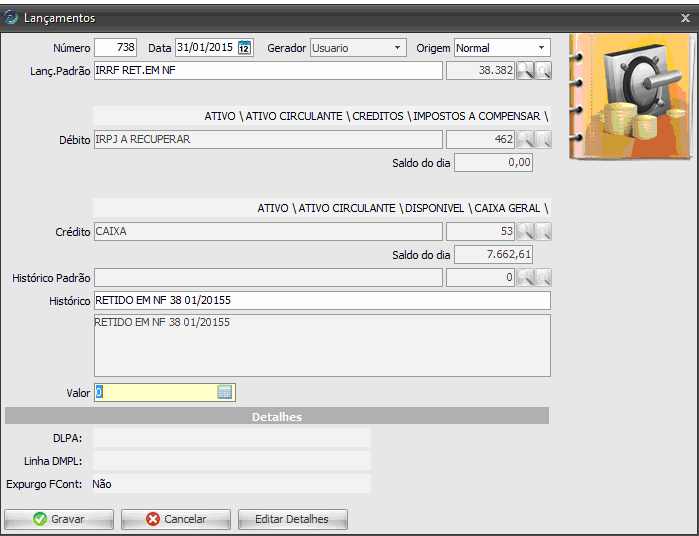
Task: Click the multi-line Histórico text area
Action: coord(322,346)
